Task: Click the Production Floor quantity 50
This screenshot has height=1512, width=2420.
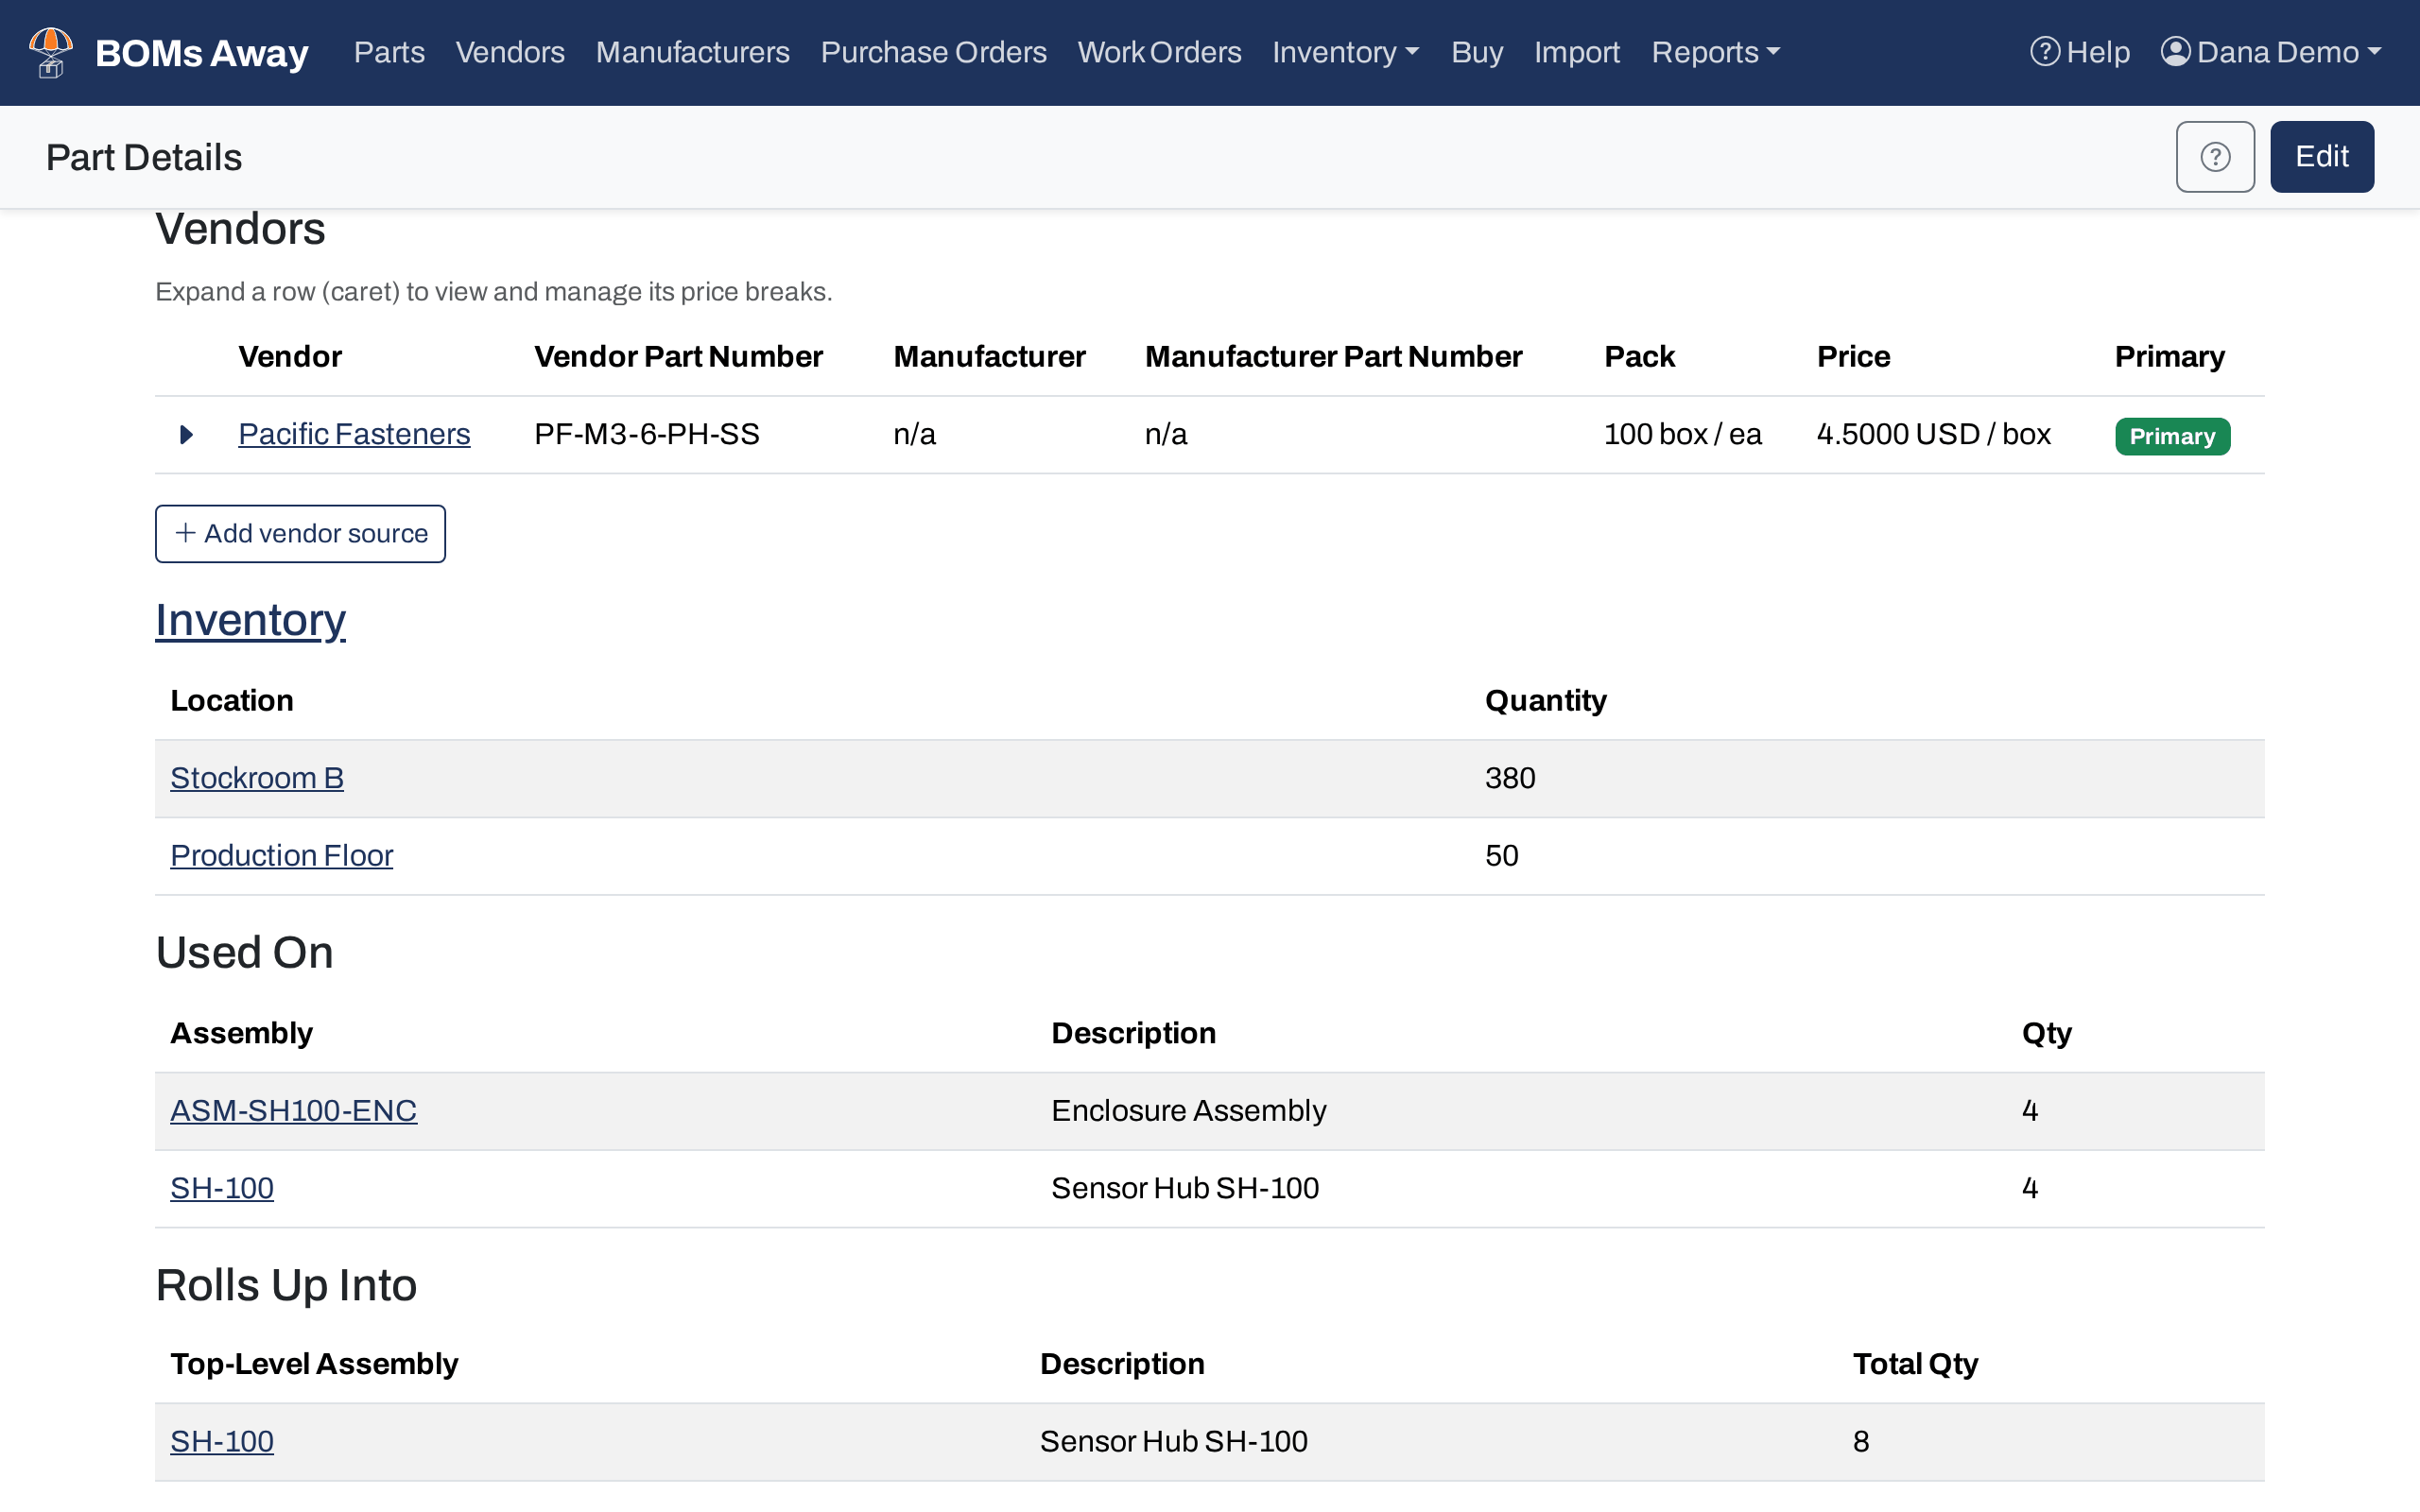Action: pyautogui.click(x=1502, y=856)
